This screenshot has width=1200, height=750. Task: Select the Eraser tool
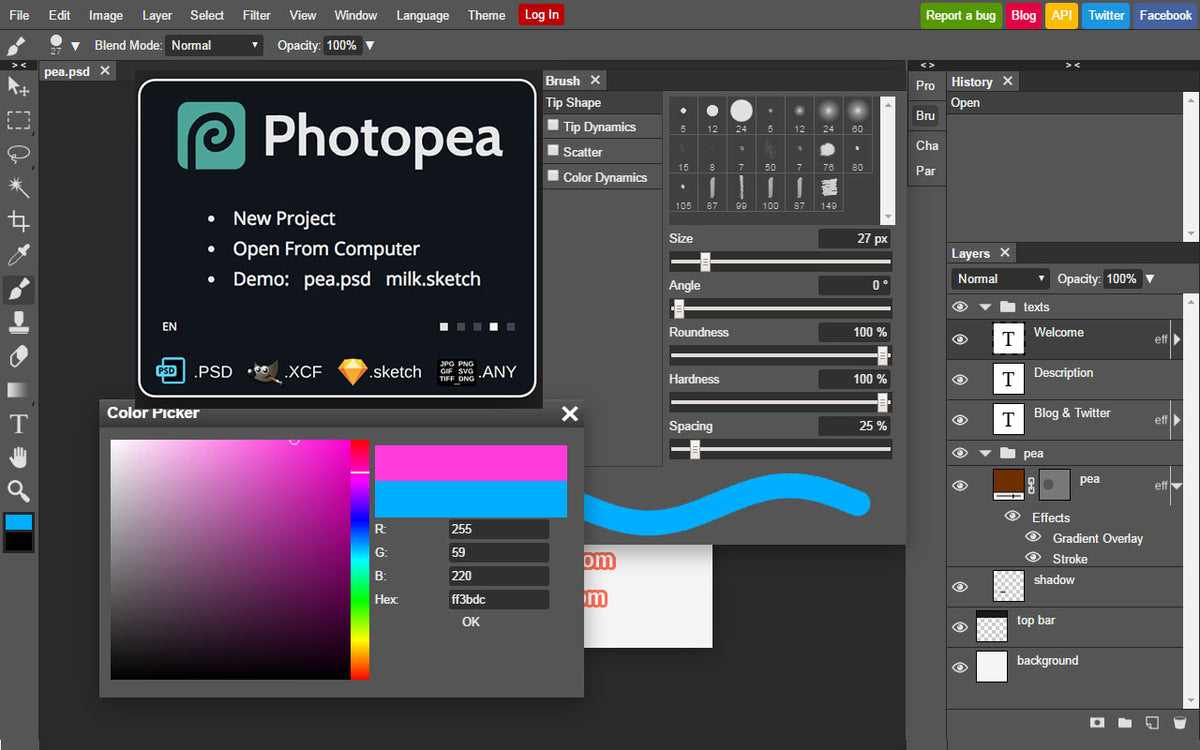(x=18, y=356)
